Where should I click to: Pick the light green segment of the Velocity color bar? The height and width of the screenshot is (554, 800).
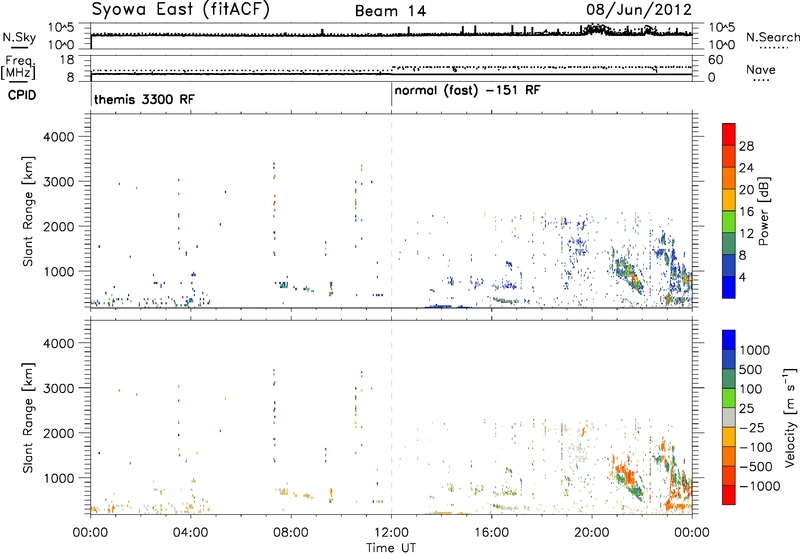coord(729,398)
